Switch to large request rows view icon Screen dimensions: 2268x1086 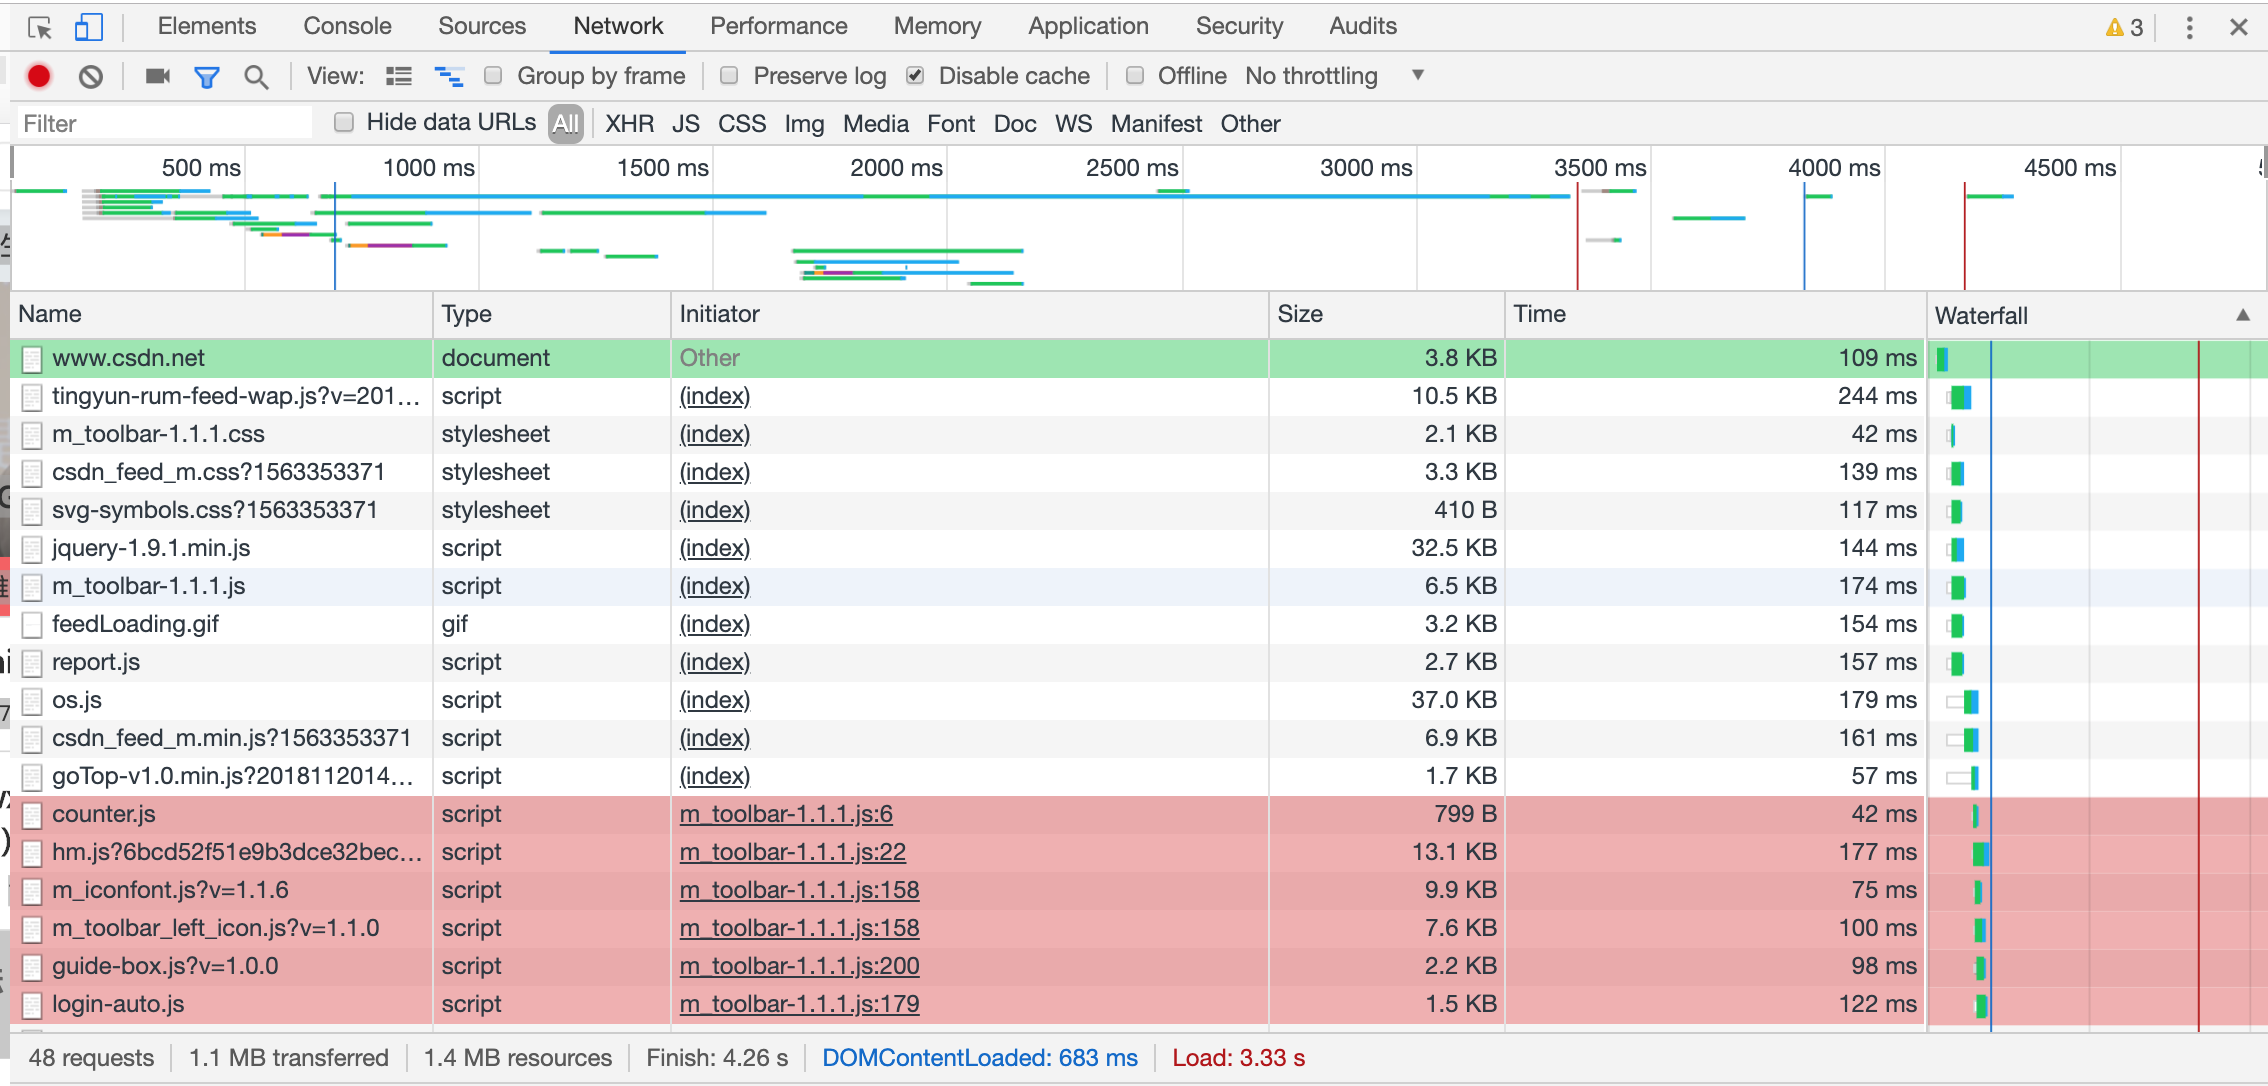pyautogui.click(x=399, y=76)
